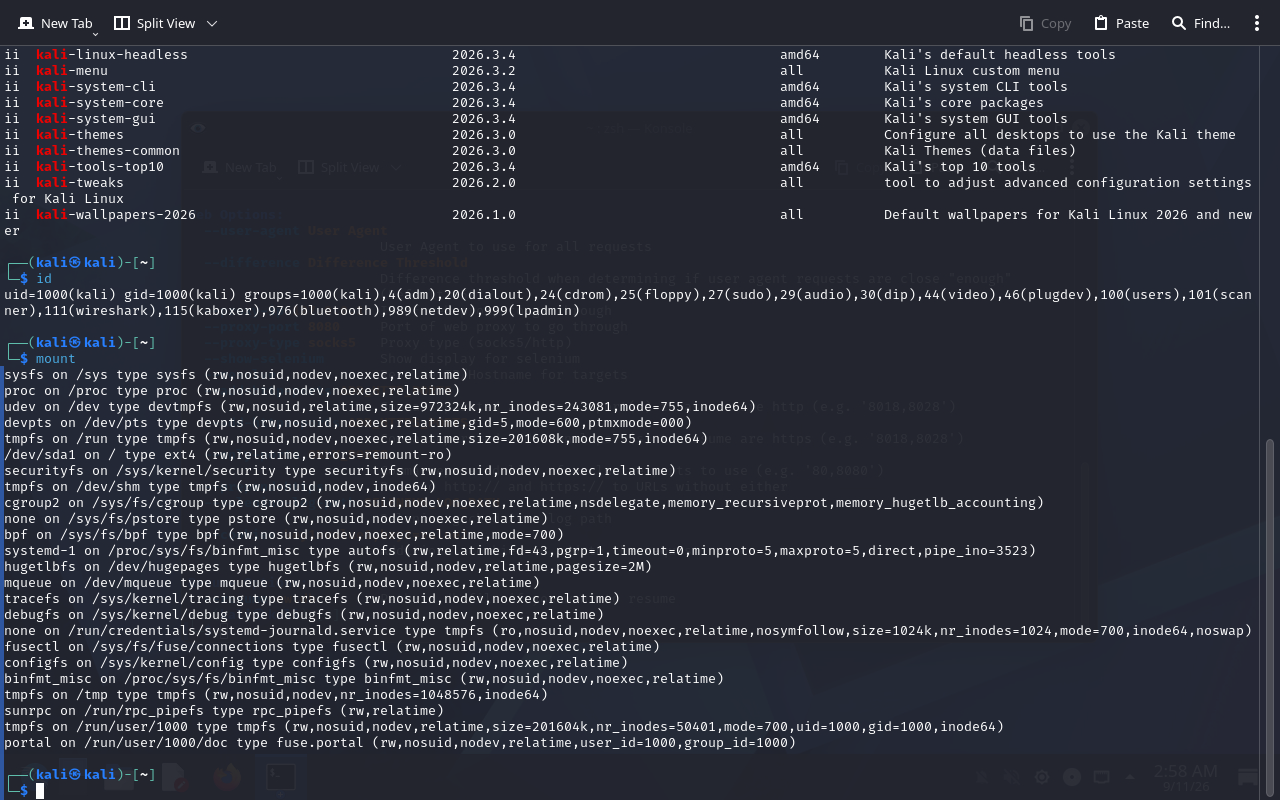1280x800 pixels.
Task: Launch Firefox from the faint taskbar
Action: [x=227, y=777]
